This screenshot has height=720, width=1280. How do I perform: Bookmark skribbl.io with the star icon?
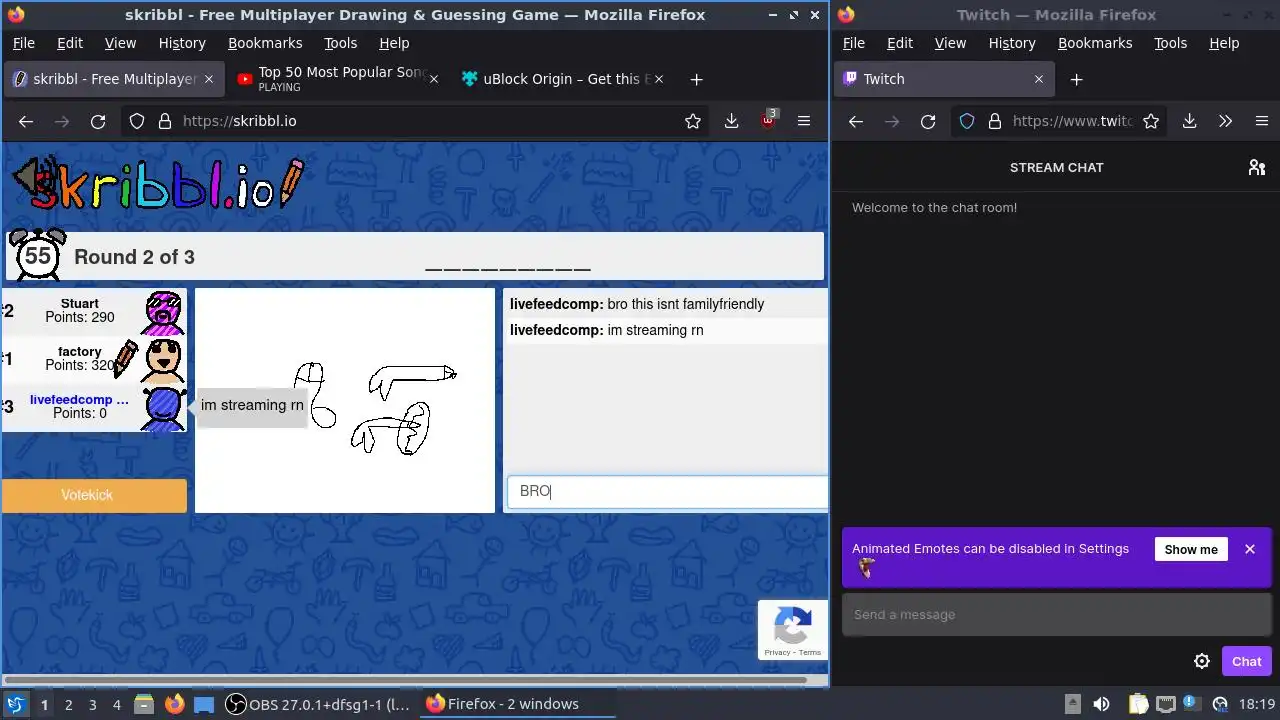[x=692, y=121]
